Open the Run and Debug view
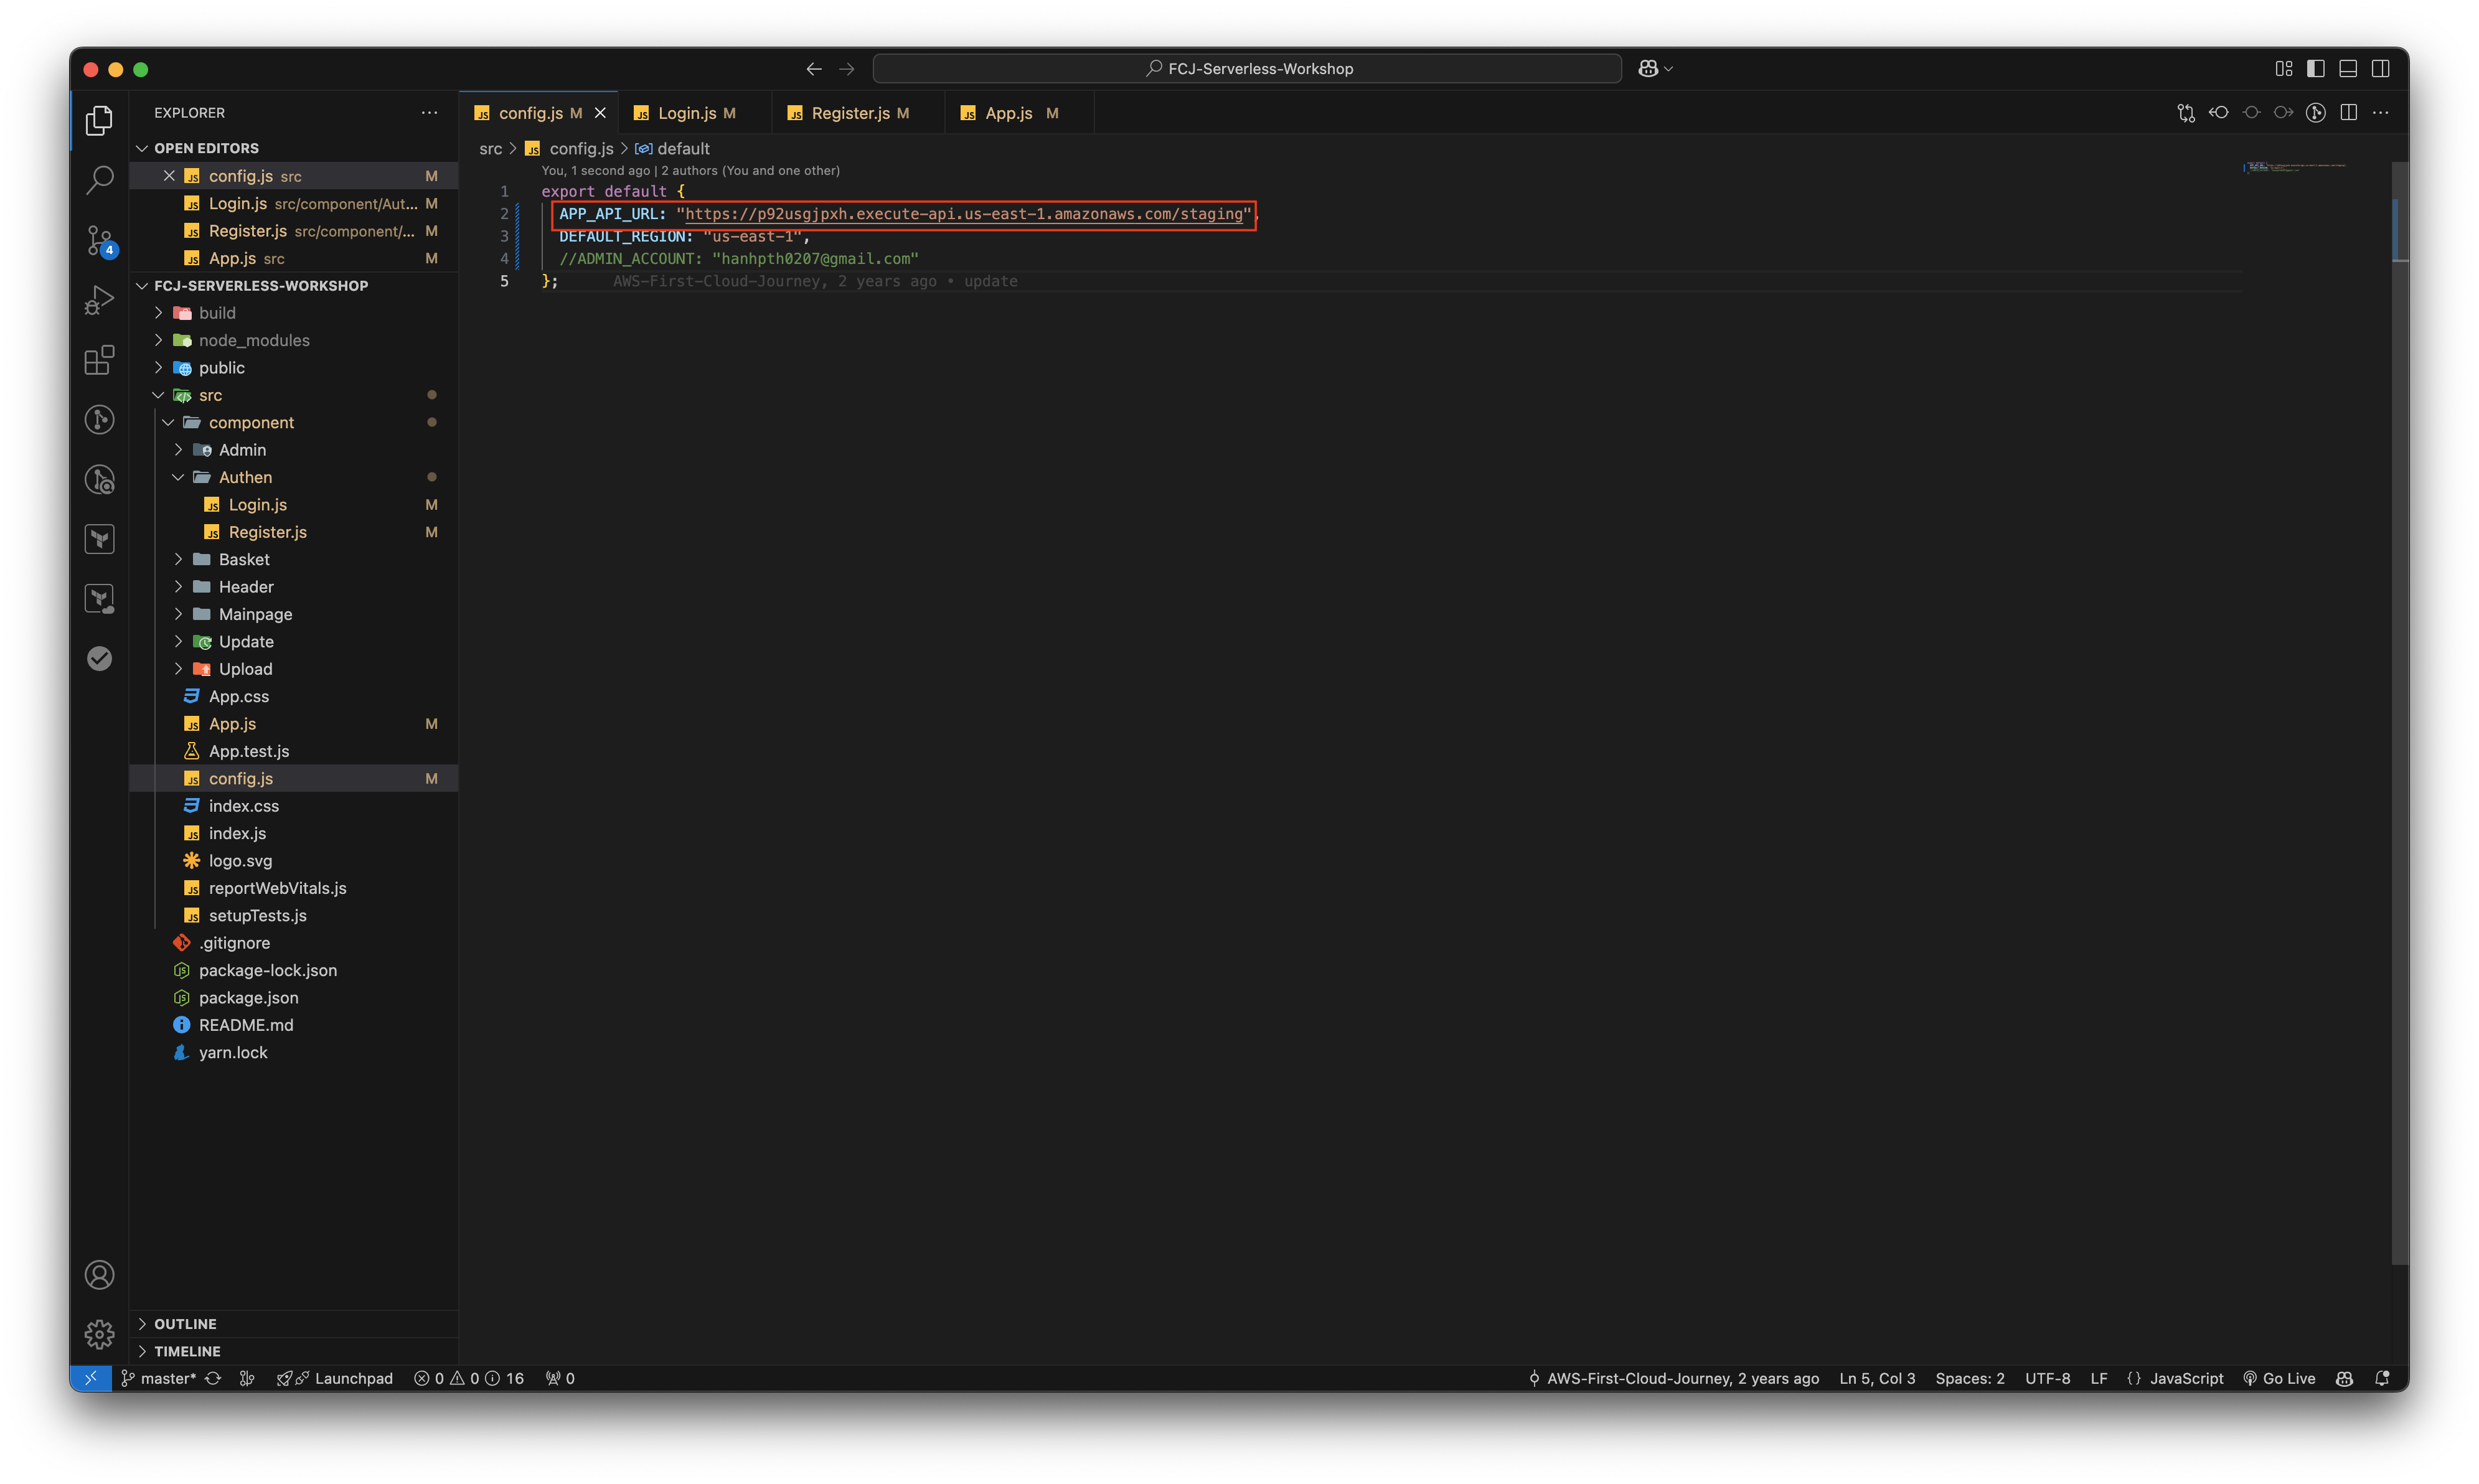This screenshot has height=1484, width=2479. [99, 300]
